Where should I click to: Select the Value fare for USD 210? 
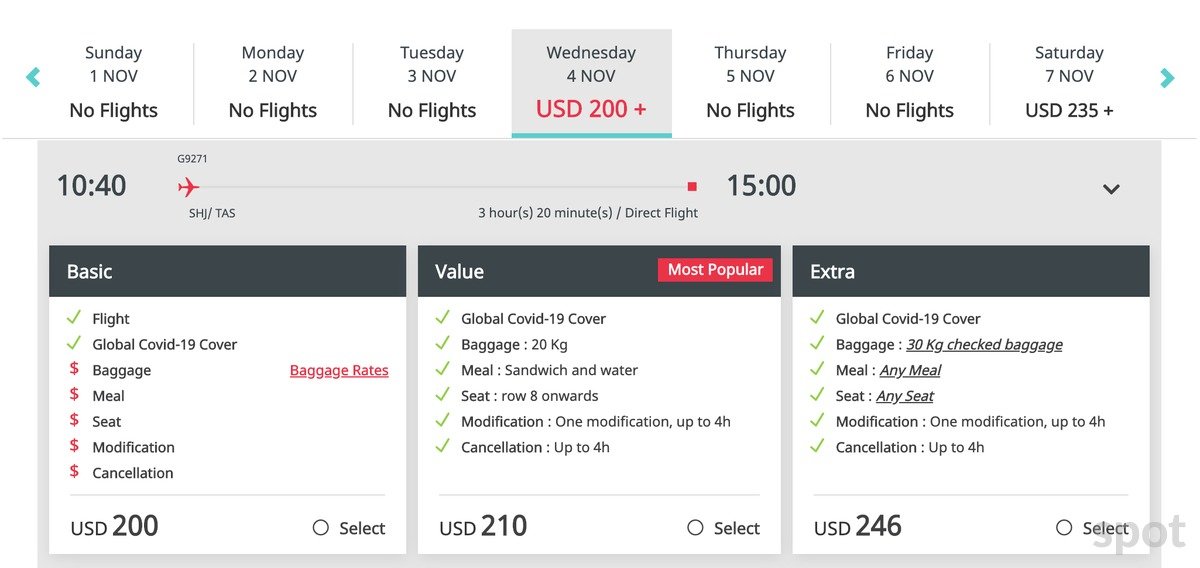tap(696, 528)
